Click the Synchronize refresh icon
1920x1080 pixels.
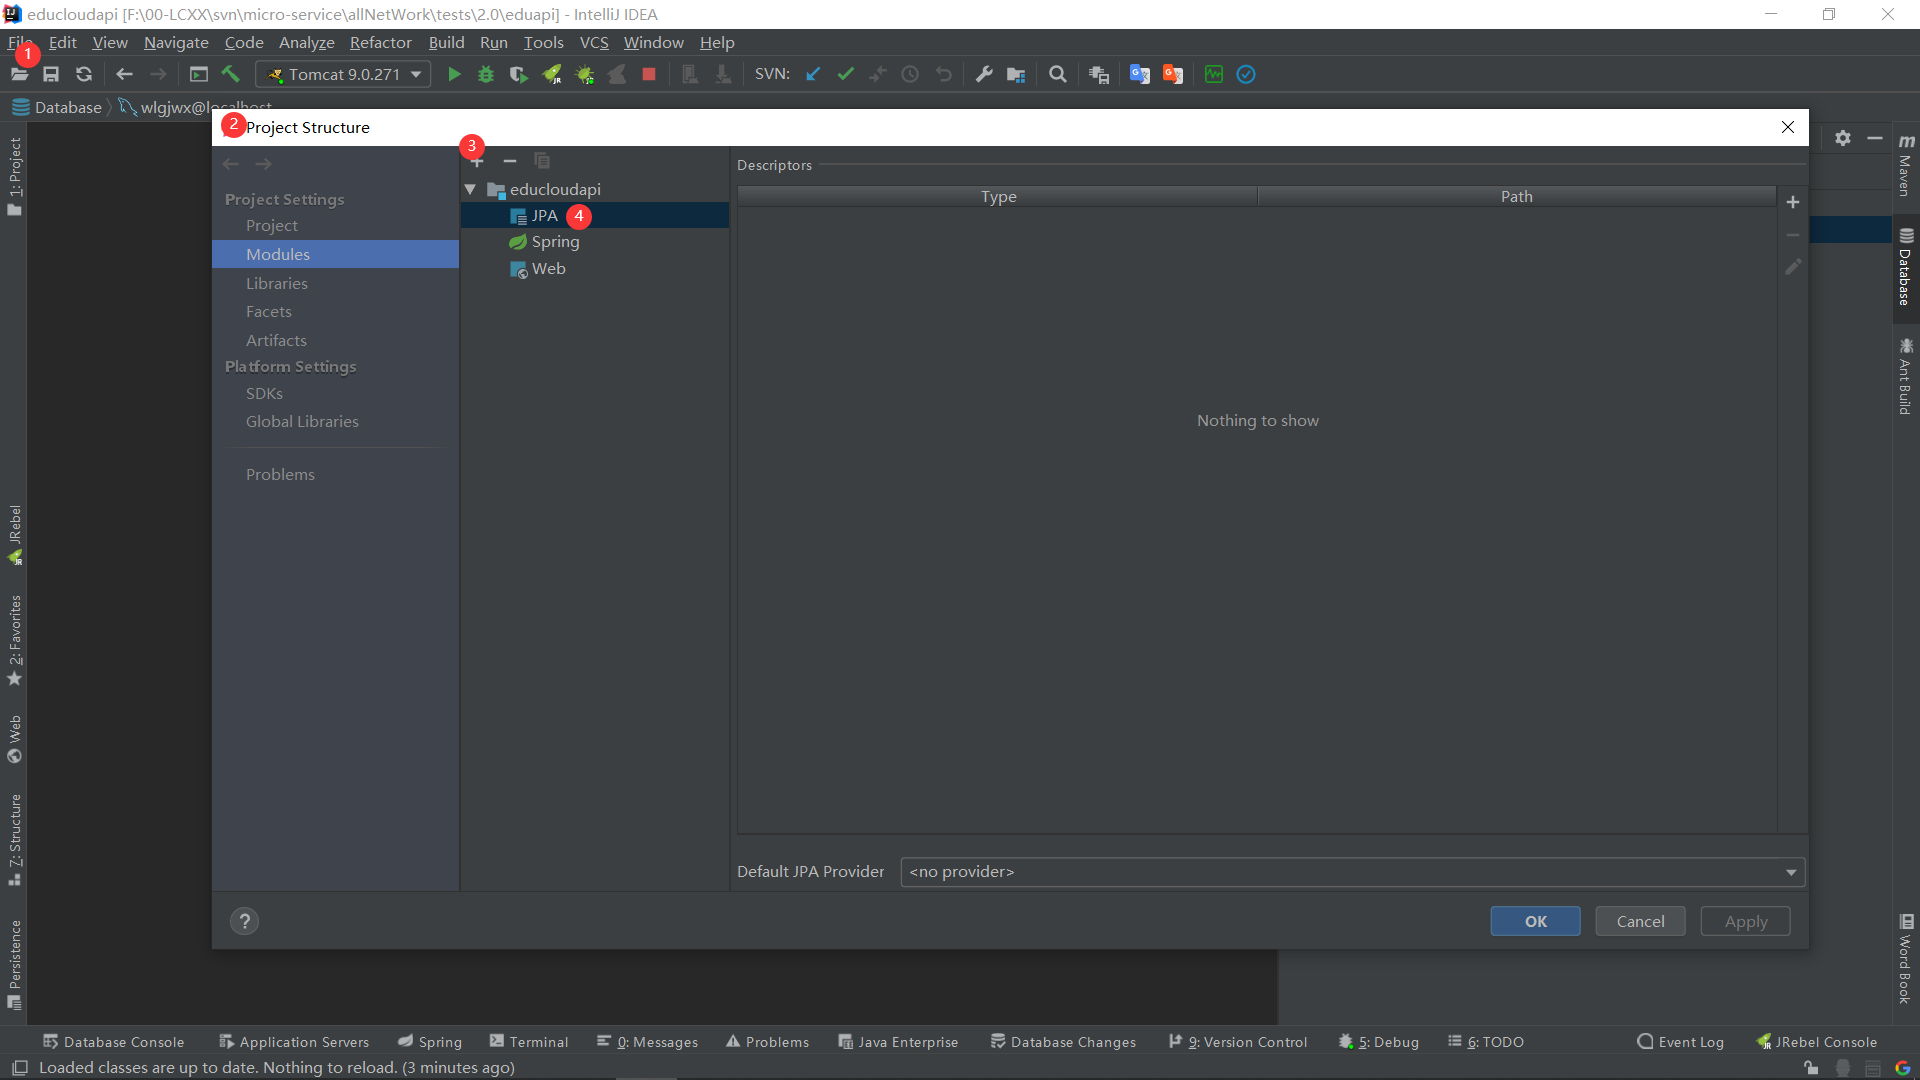click(84, 74)
